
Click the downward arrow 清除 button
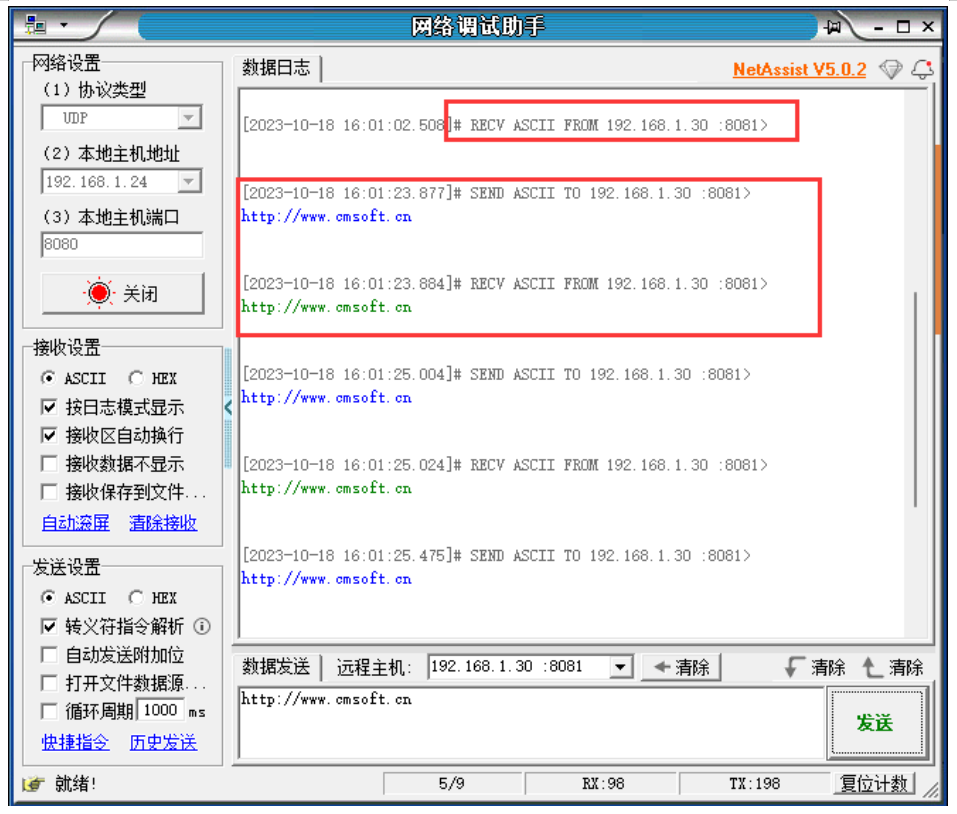click(815, 667)
